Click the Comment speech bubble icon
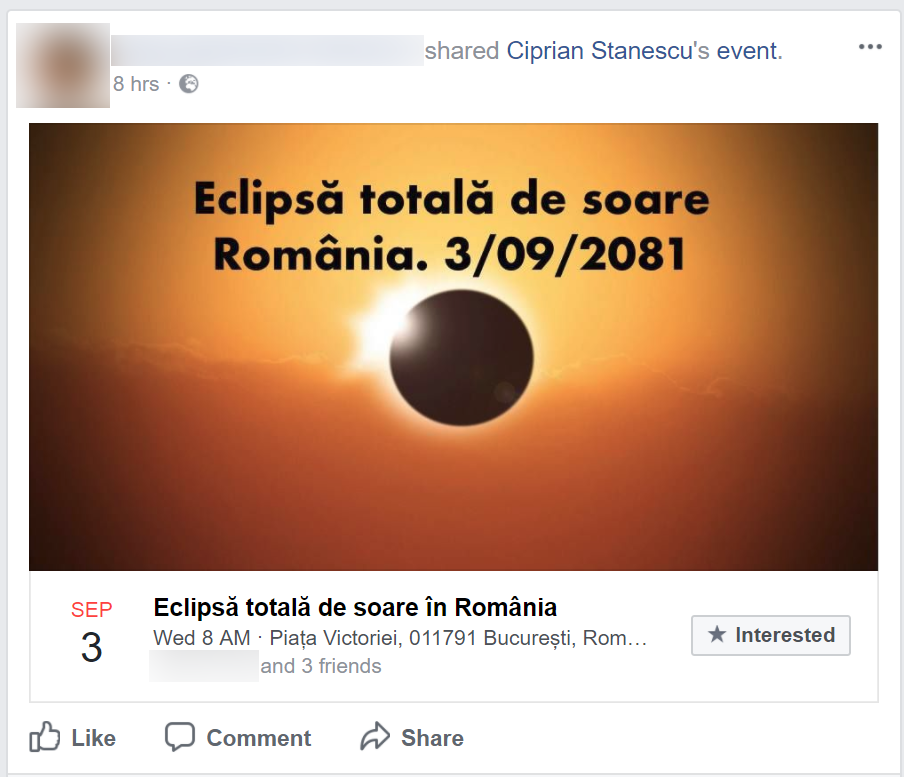This screenshot has width=904, height=777. coord(179,737)
